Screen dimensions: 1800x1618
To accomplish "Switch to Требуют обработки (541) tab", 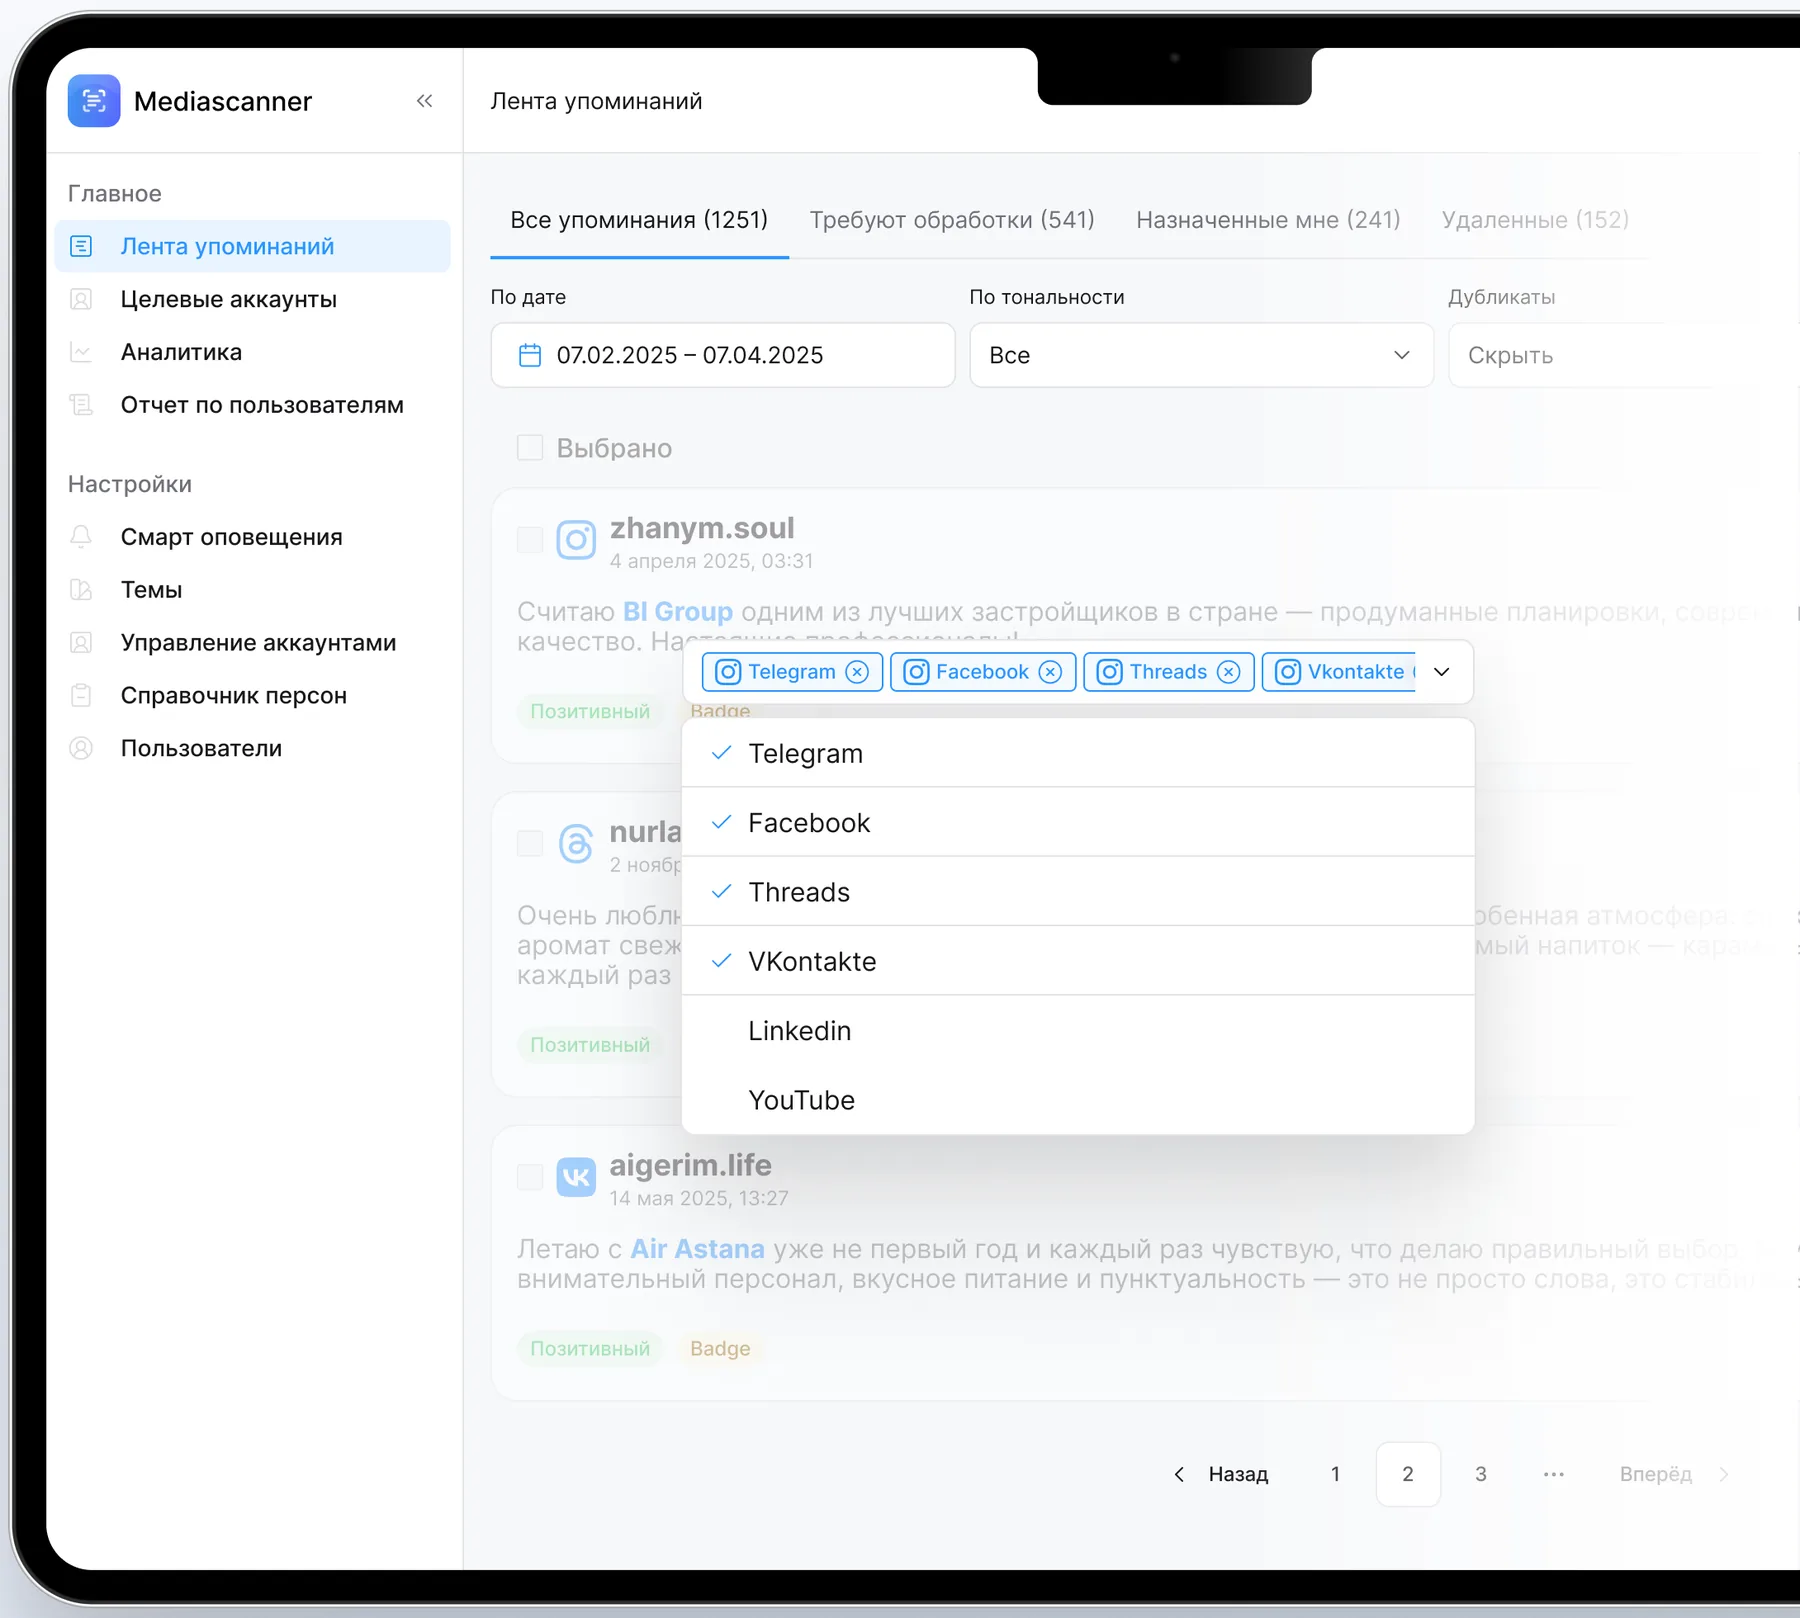I will point(952,220).
